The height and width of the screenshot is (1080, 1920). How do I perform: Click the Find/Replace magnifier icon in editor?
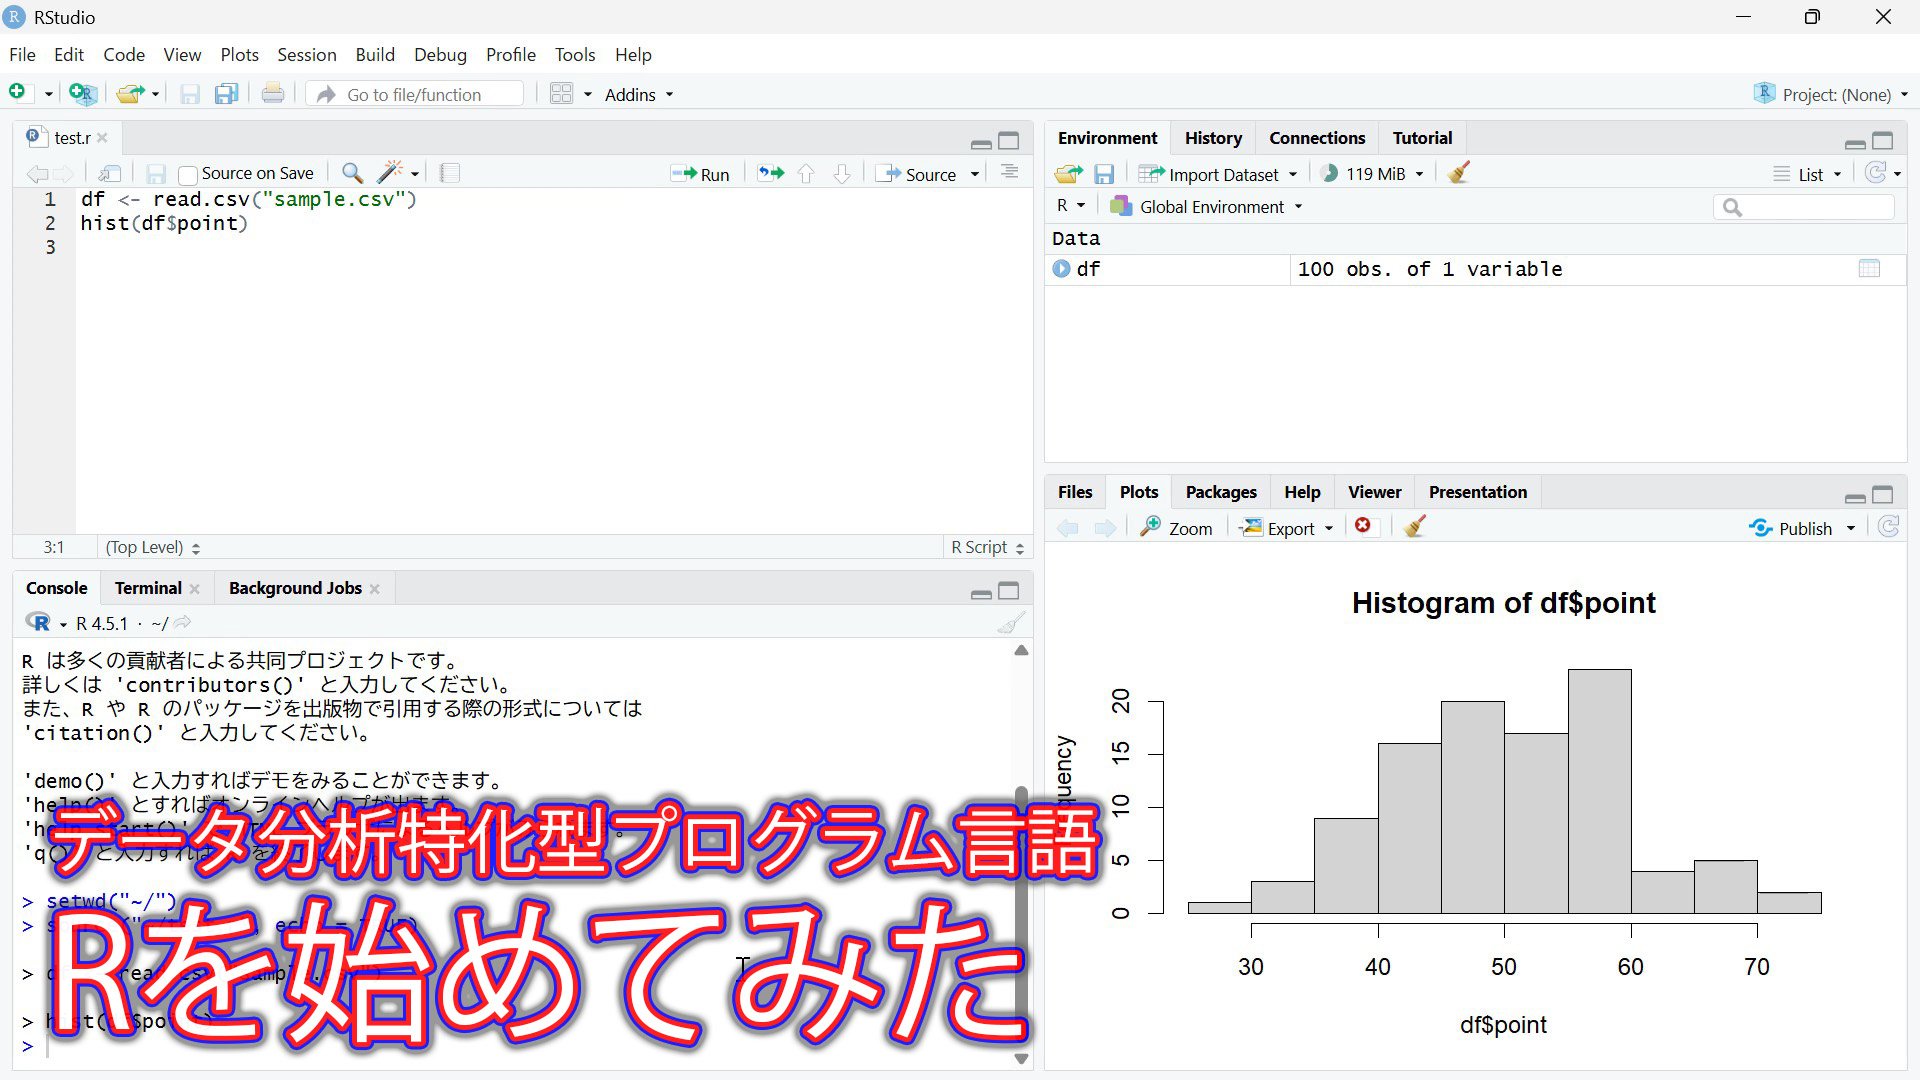click(x=352, y=174)
